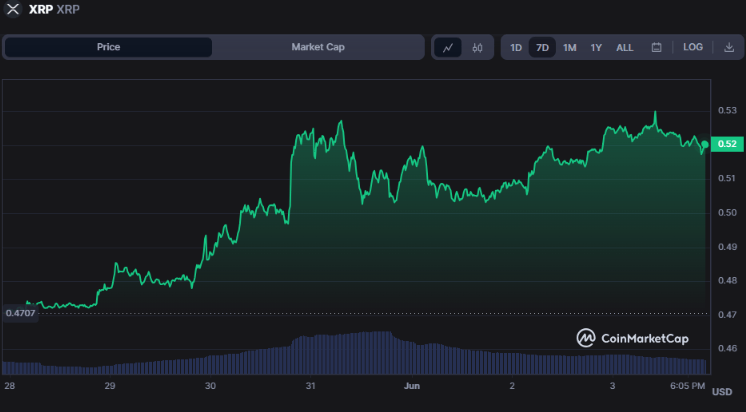Select the 1D time range
Viewport: 746px width, 412px height.
(x=516, y=47)
